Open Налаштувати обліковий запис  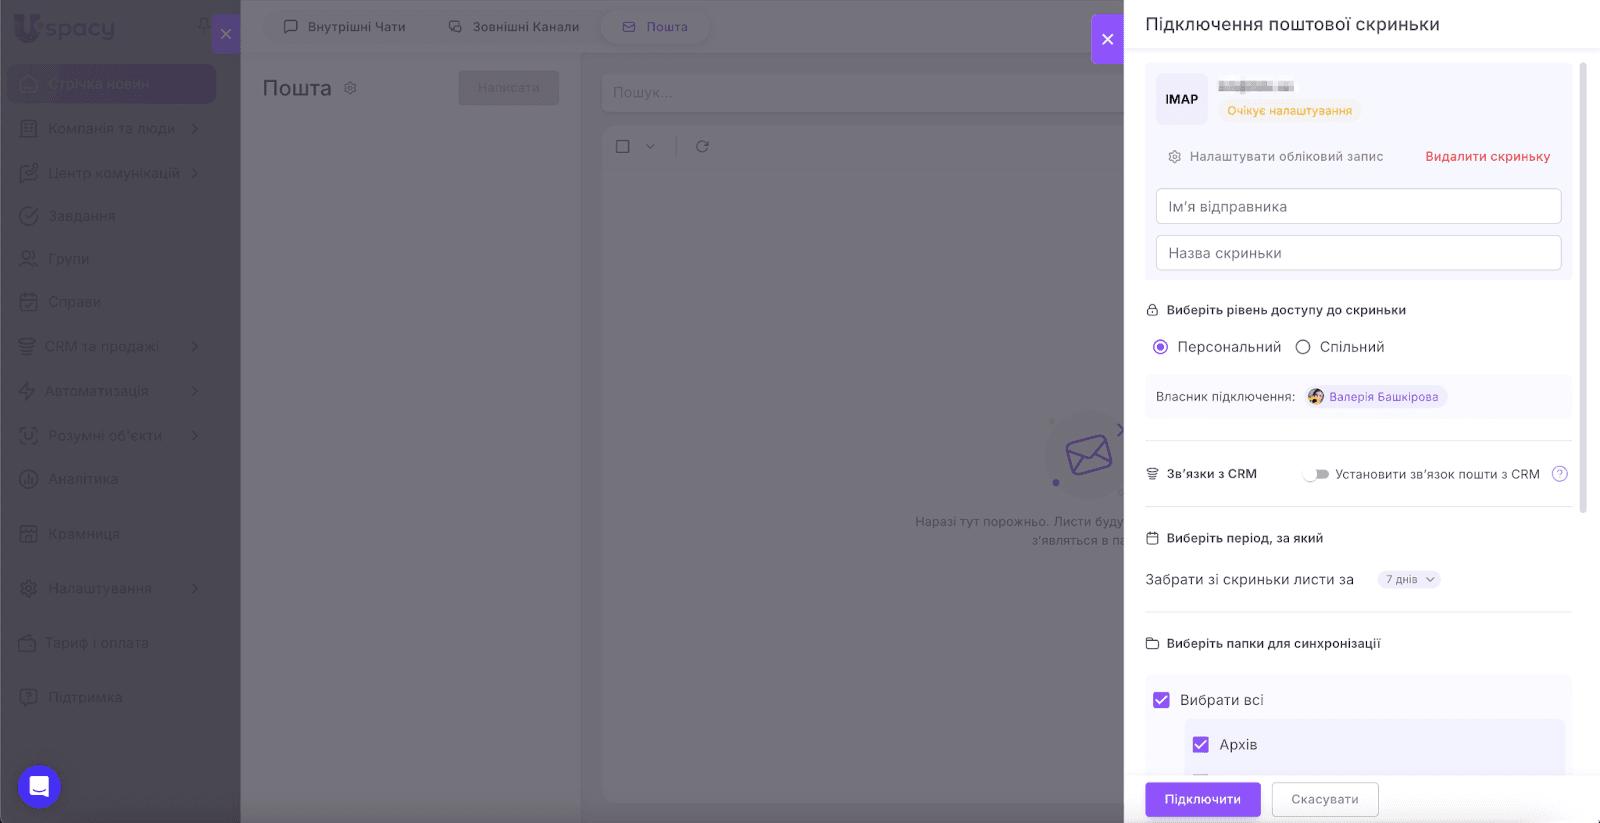point(1276,156)
